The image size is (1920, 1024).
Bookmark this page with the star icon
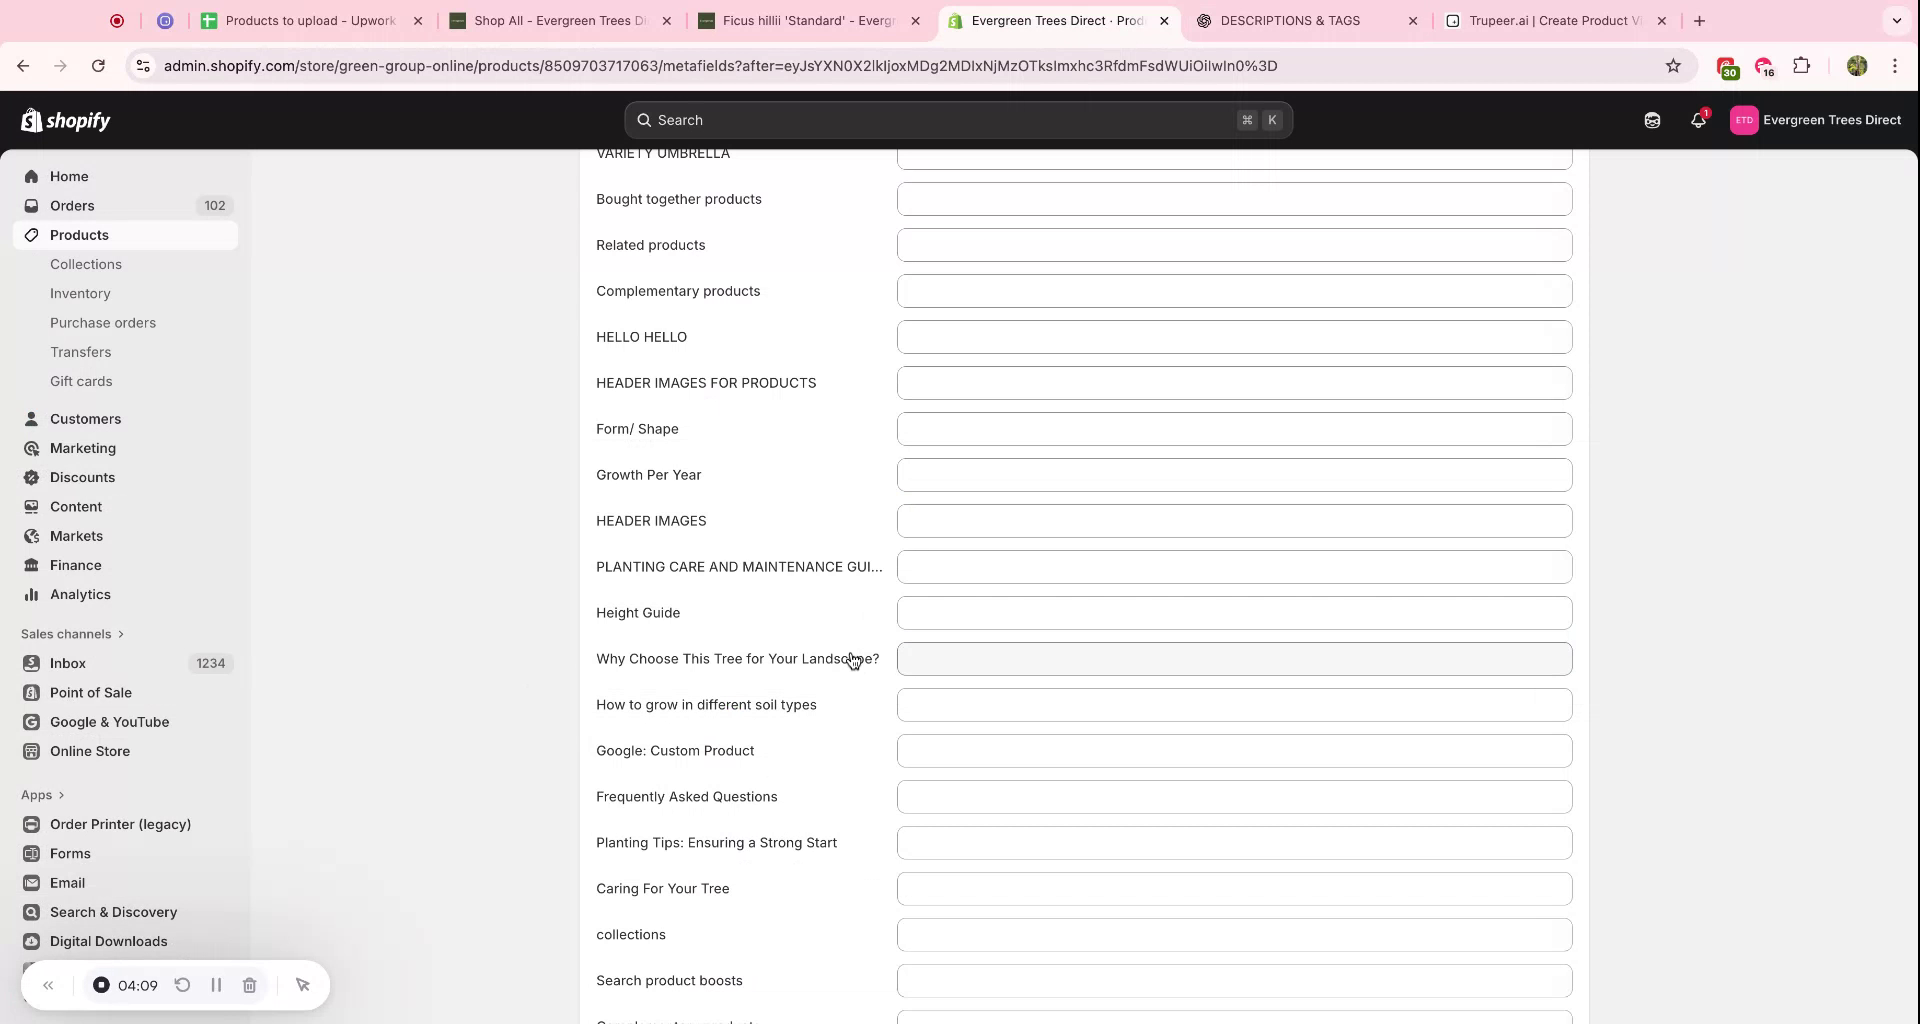[1674, 66]
